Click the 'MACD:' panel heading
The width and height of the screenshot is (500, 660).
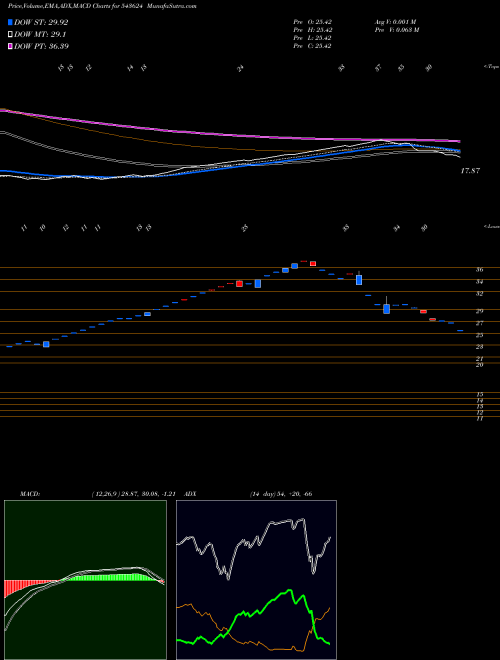[x=29, y=494]
